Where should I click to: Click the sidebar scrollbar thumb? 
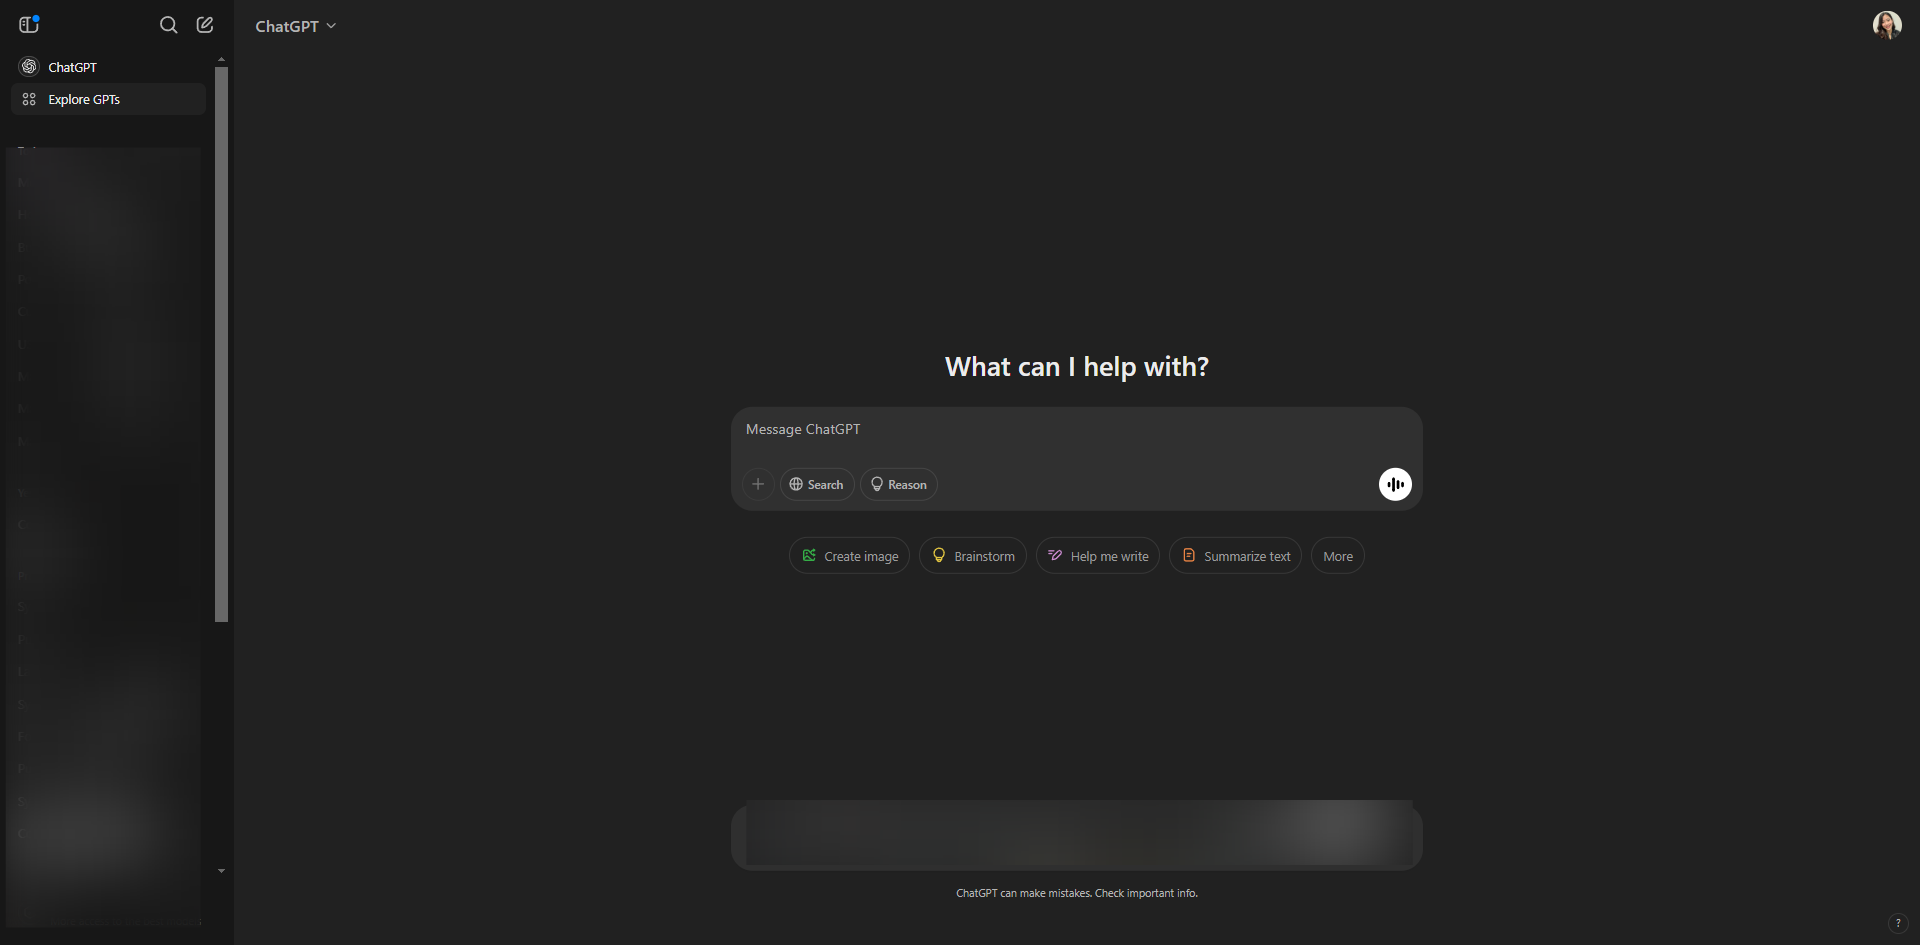coord(221,344)
